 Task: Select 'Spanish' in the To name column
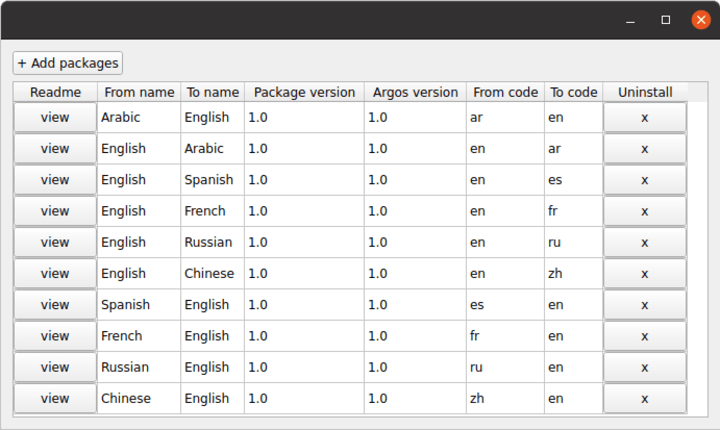coord(213,180)
